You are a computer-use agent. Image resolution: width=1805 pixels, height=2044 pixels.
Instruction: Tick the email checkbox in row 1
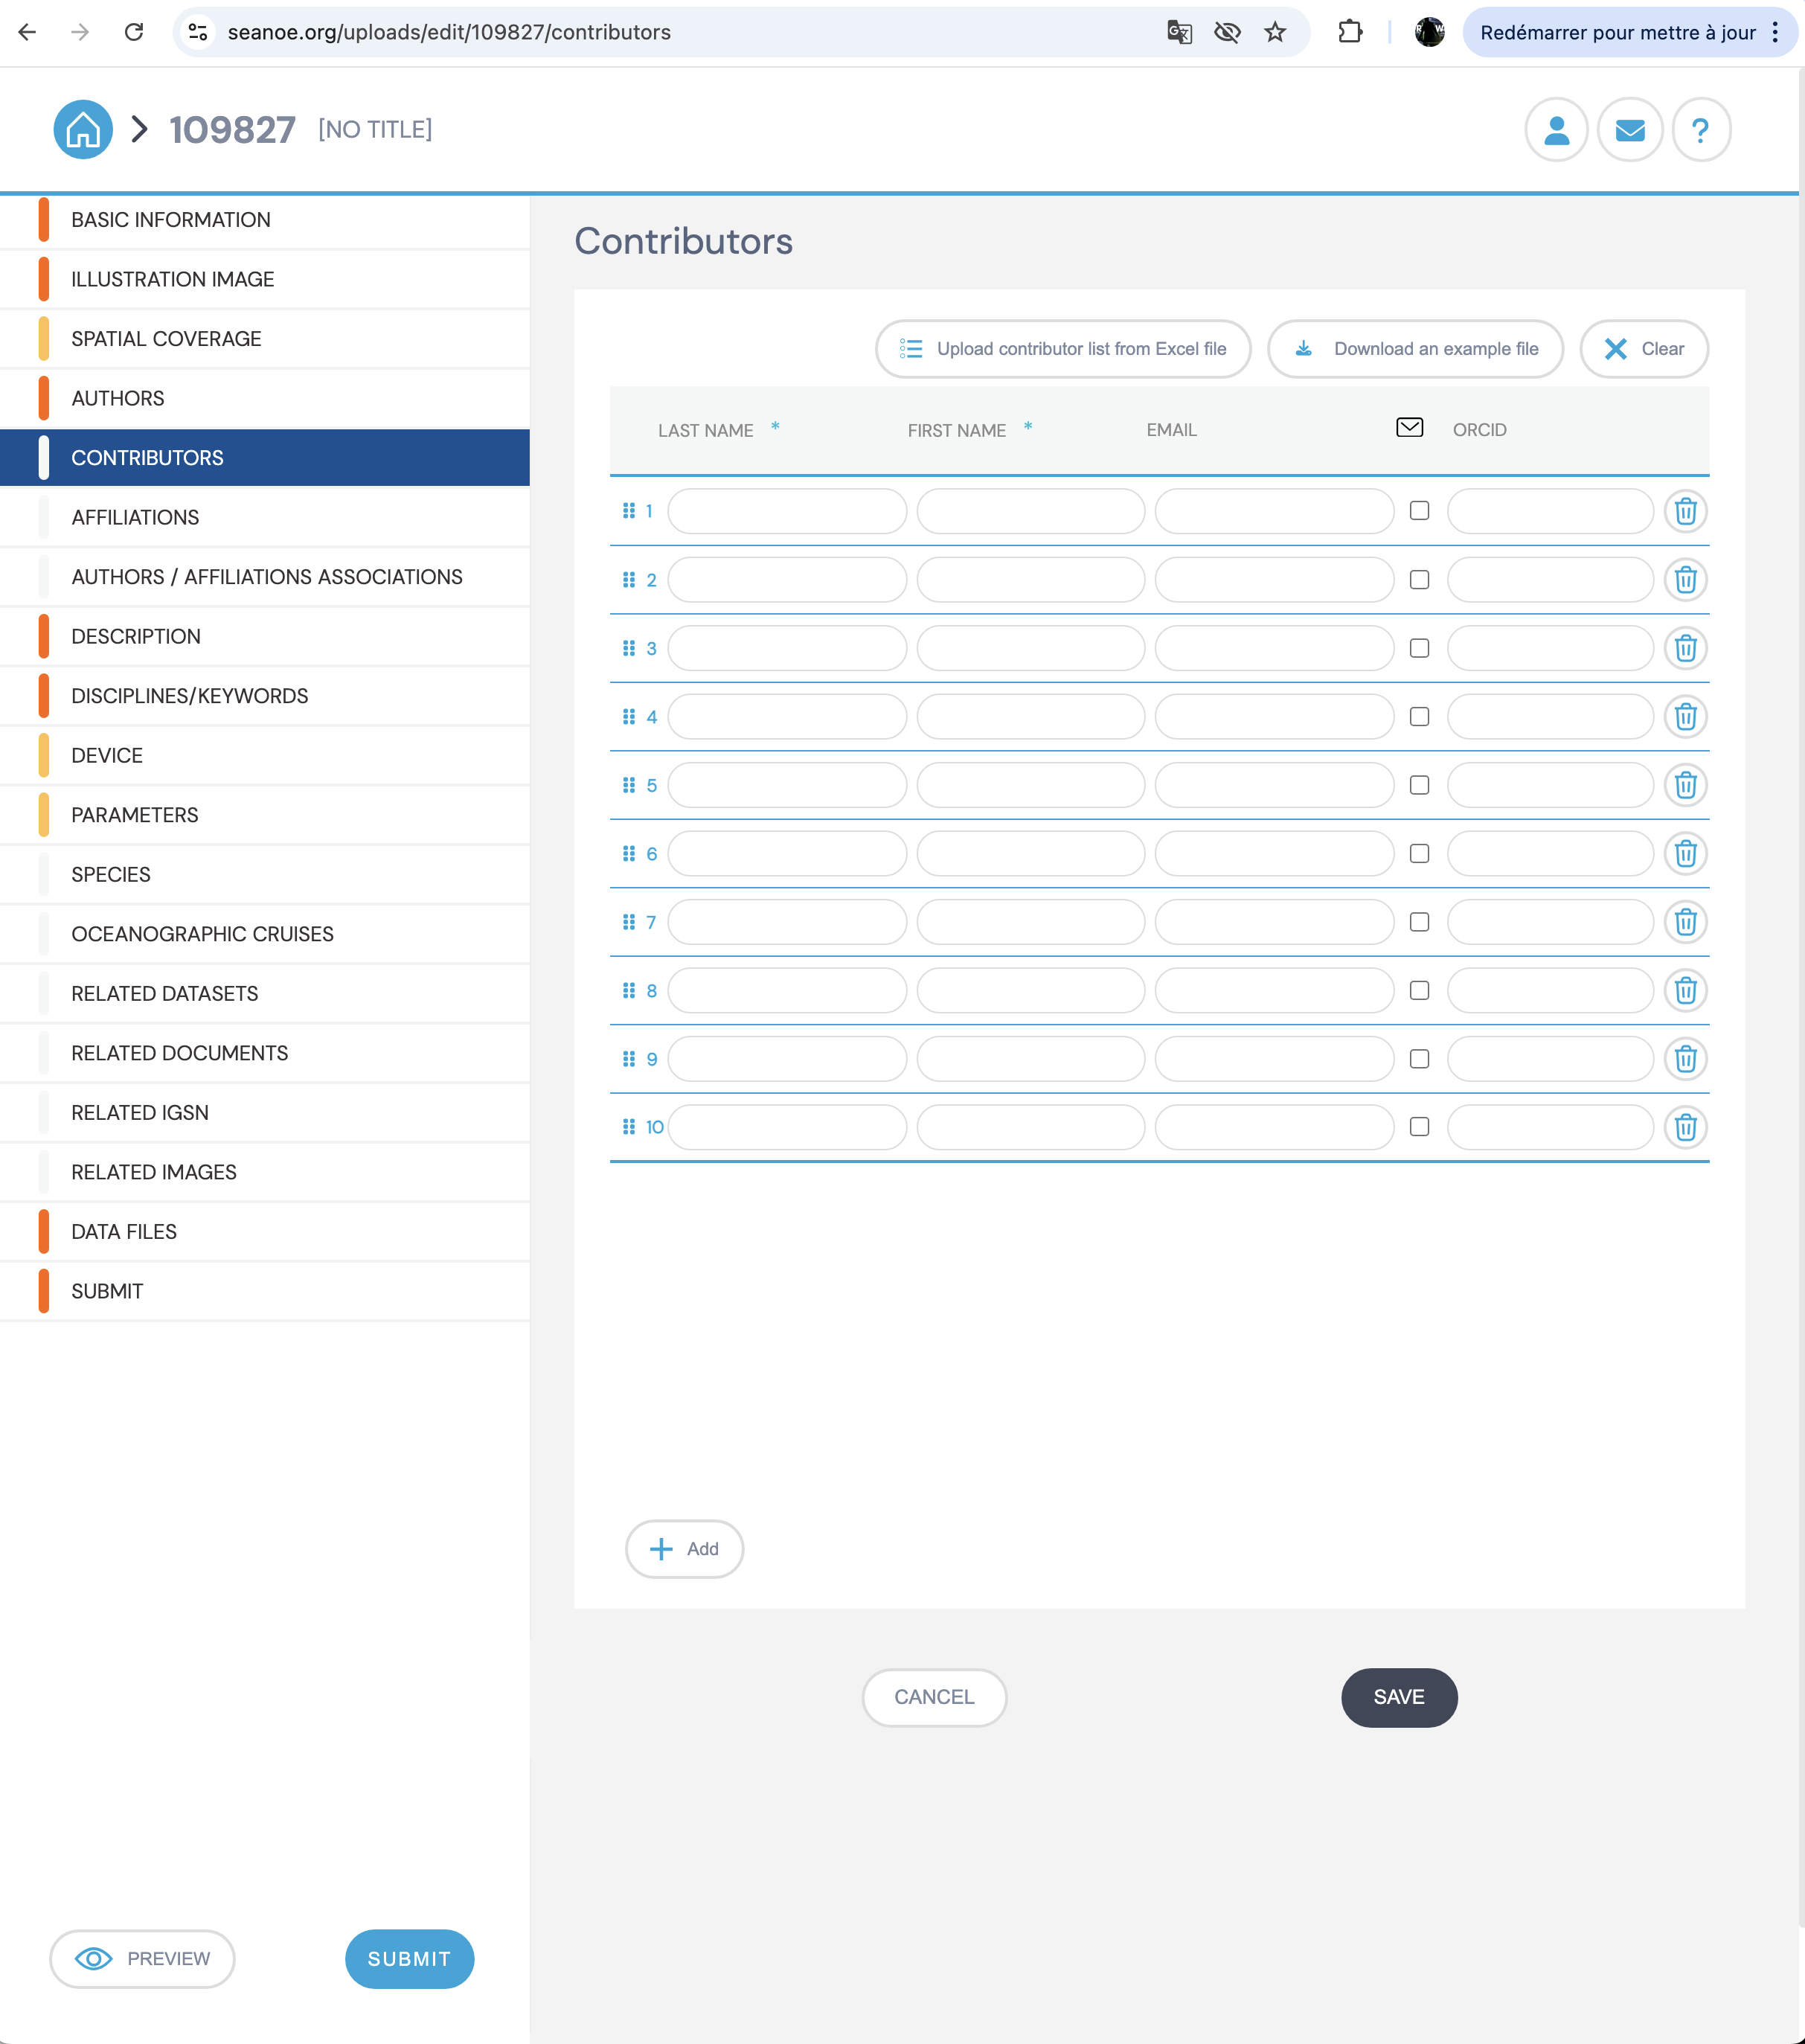tap(1419, 511)
